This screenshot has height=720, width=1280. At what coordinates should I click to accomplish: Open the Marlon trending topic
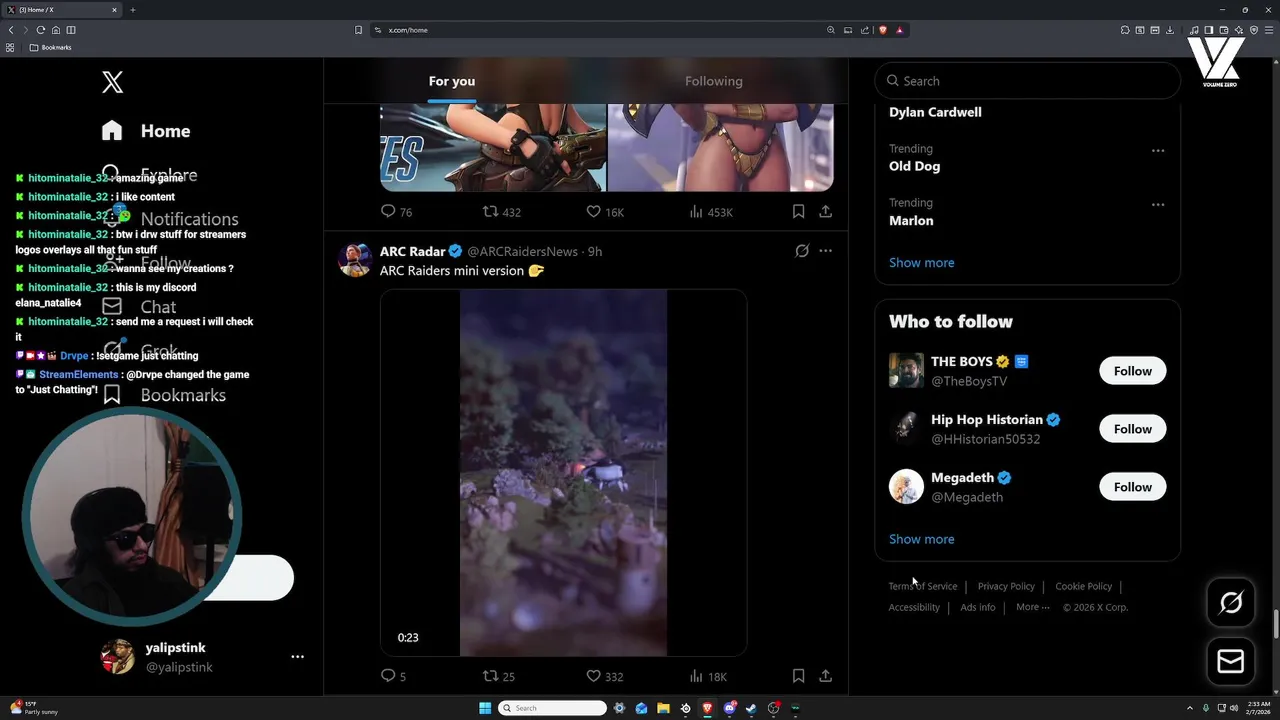tap(911, 220)
